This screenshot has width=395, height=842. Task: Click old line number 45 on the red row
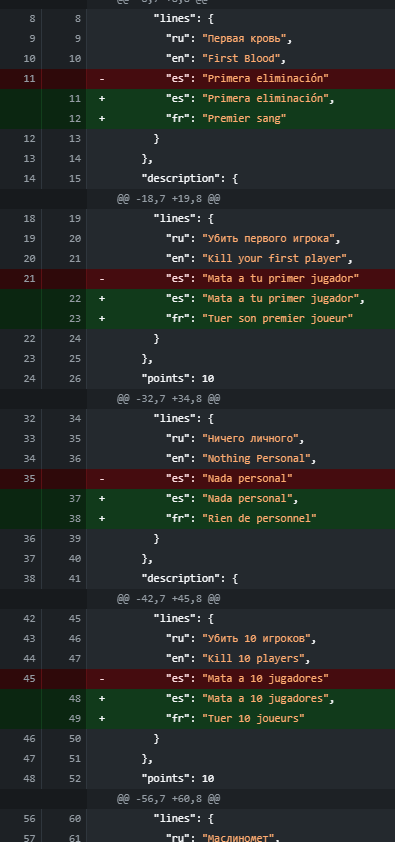click(29, 679)
